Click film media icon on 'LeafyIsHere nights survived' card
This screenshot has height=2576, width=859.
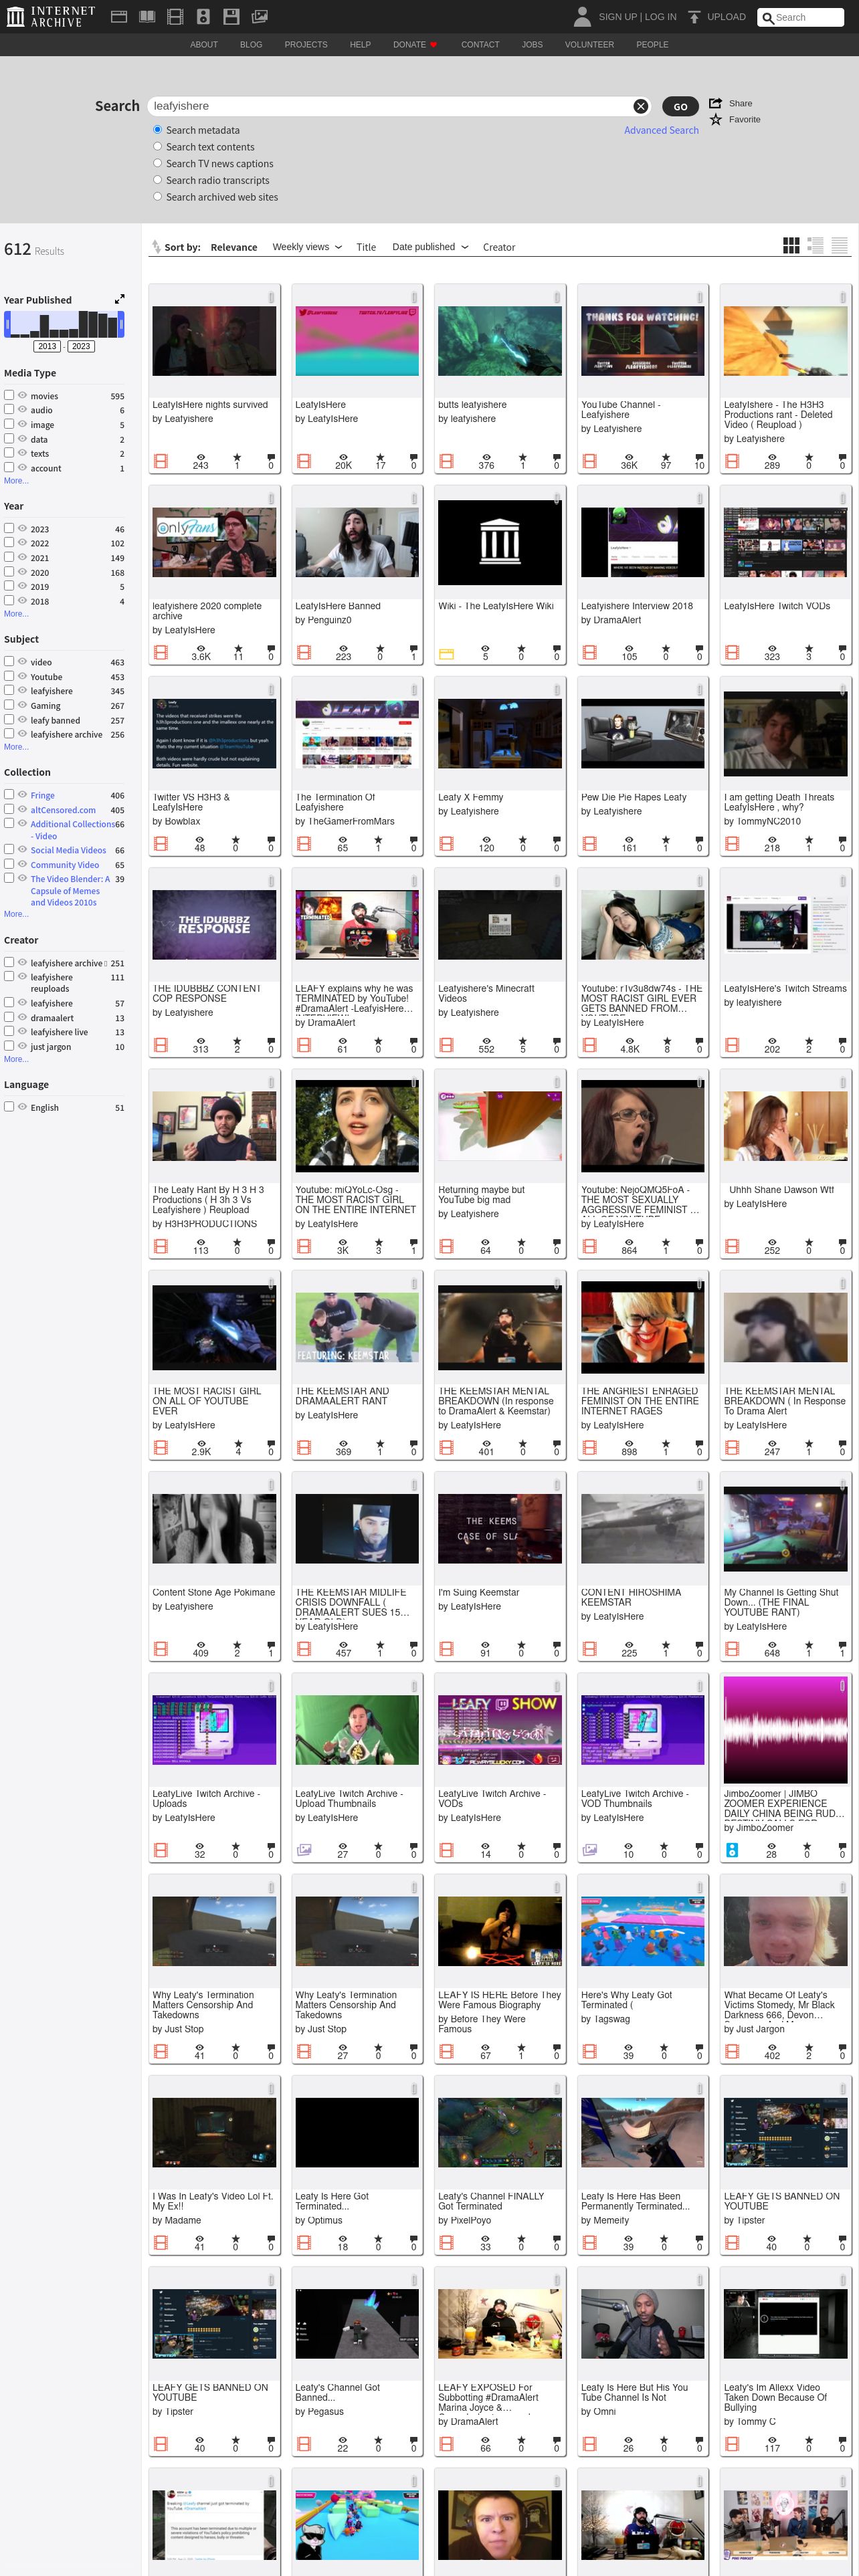pyautogui.click(x=160, y=461)
